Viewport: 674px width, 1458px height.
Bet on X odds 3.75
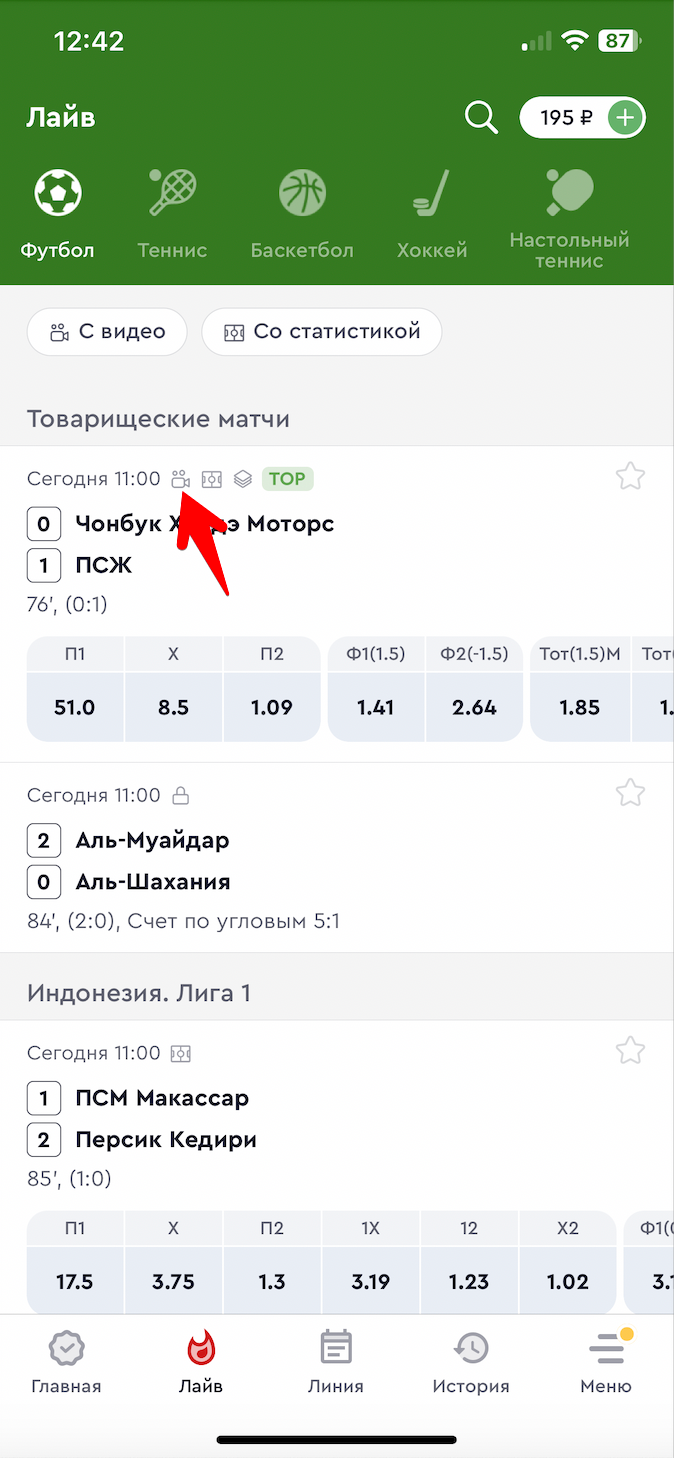pyautogui.click(x=173, y=1281)
